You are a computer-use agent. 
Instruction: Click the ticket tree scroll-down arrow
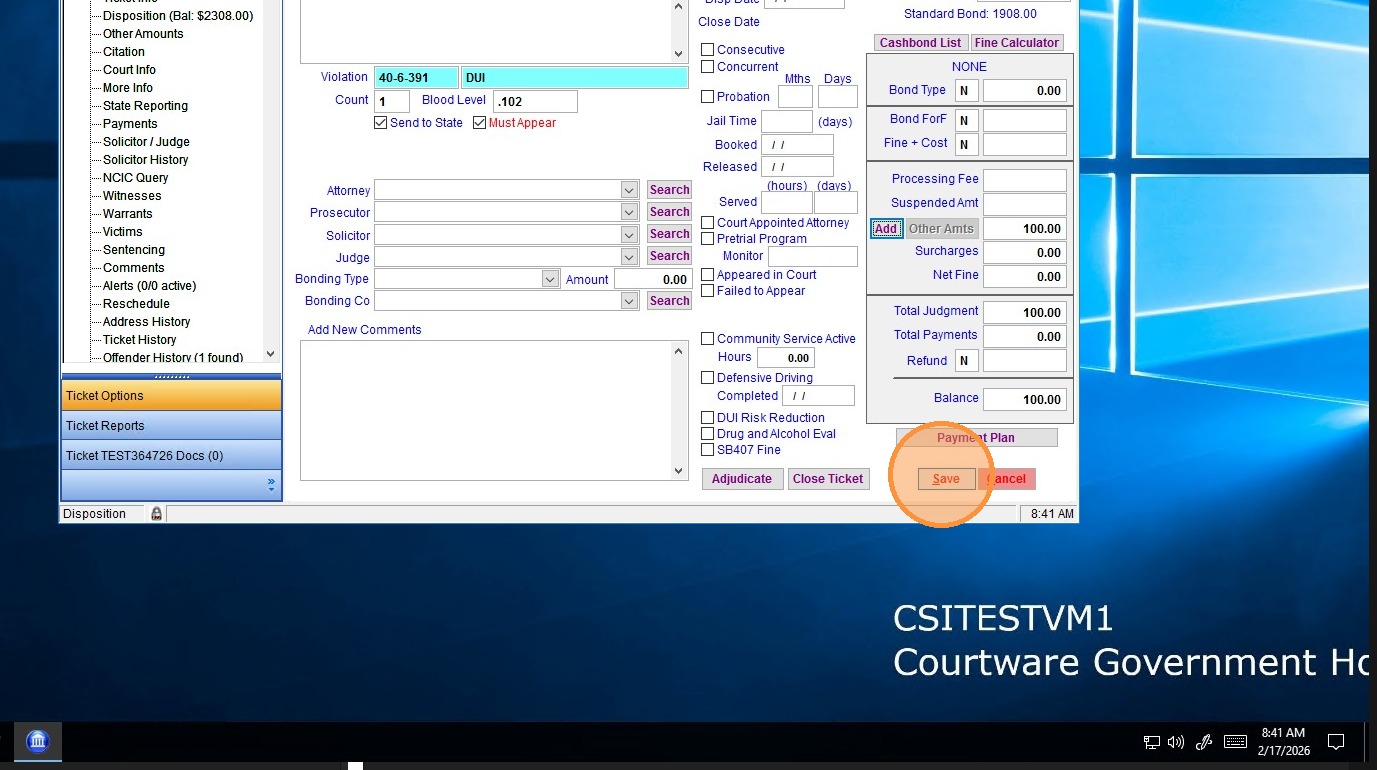pyautogui.click(x=270, y=355)
